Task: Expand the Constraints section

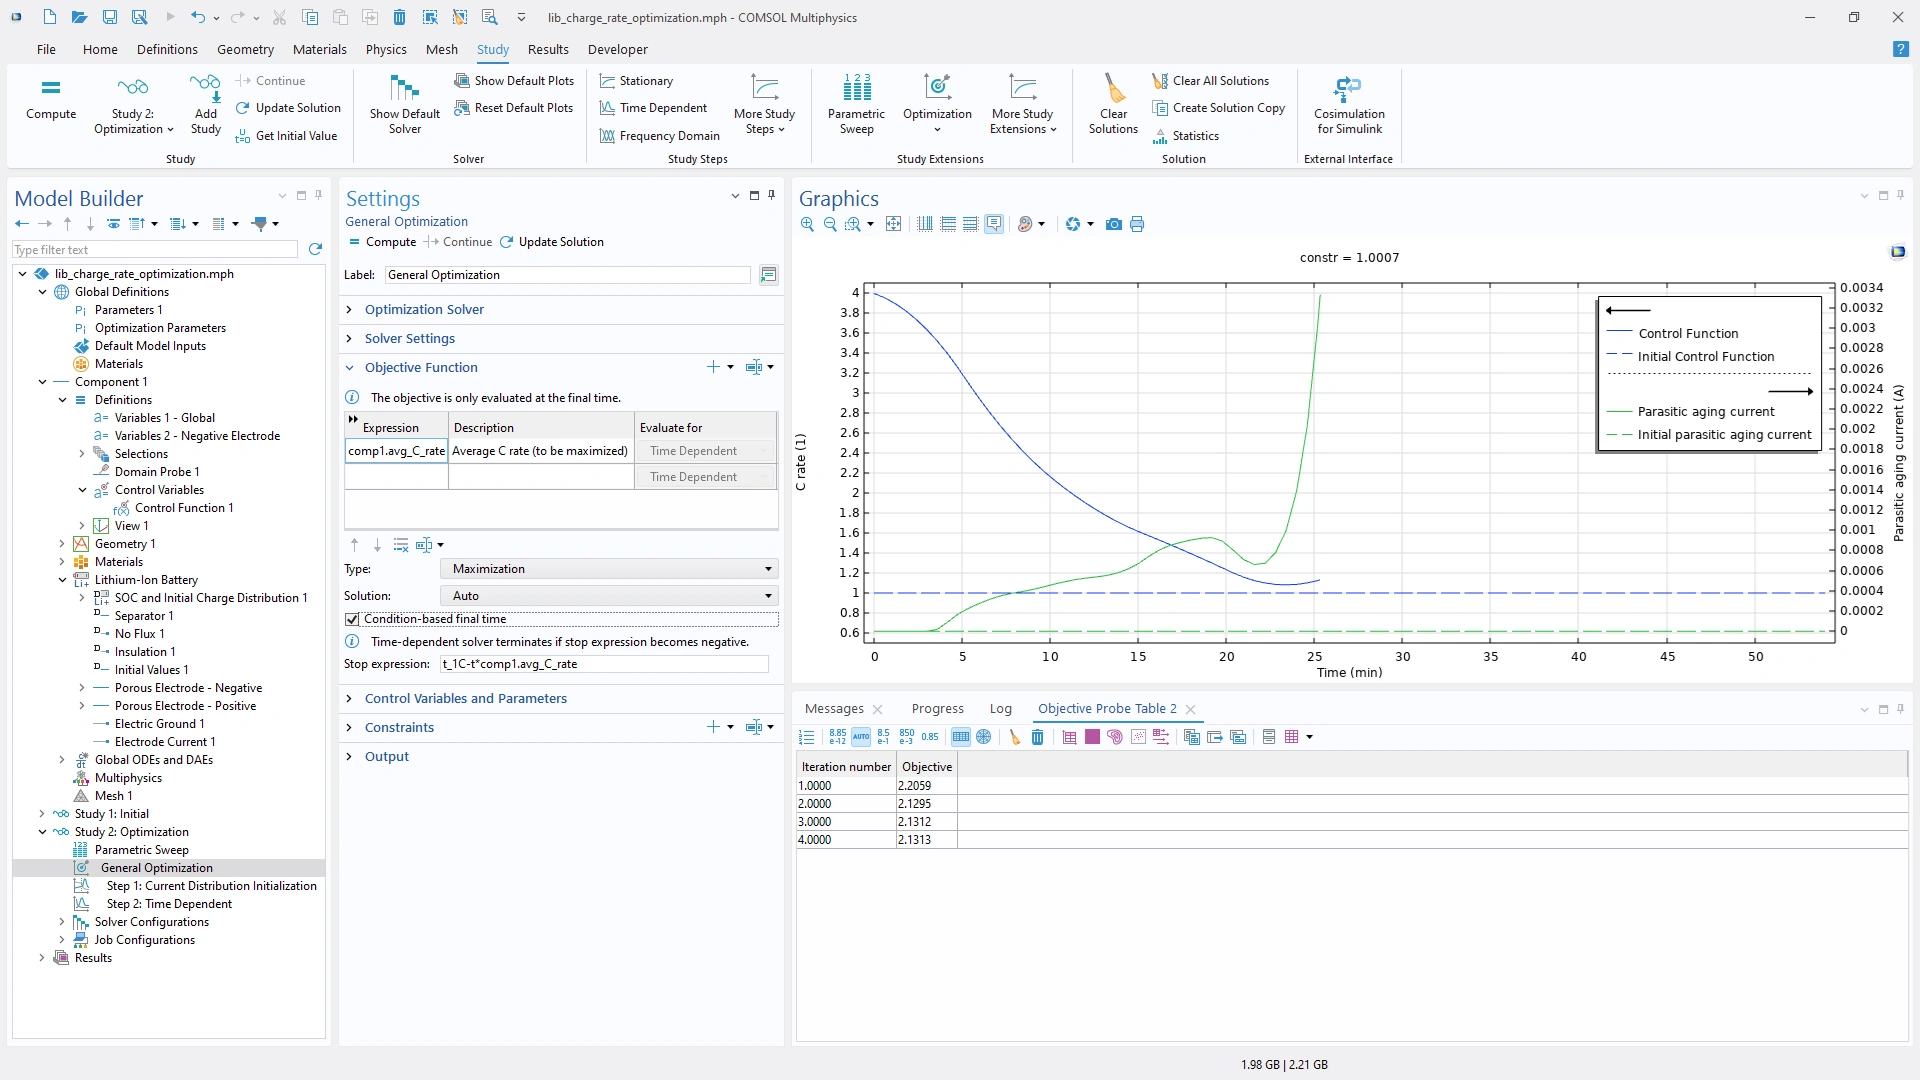Action: pyautogui.click(x=399, y=728)
